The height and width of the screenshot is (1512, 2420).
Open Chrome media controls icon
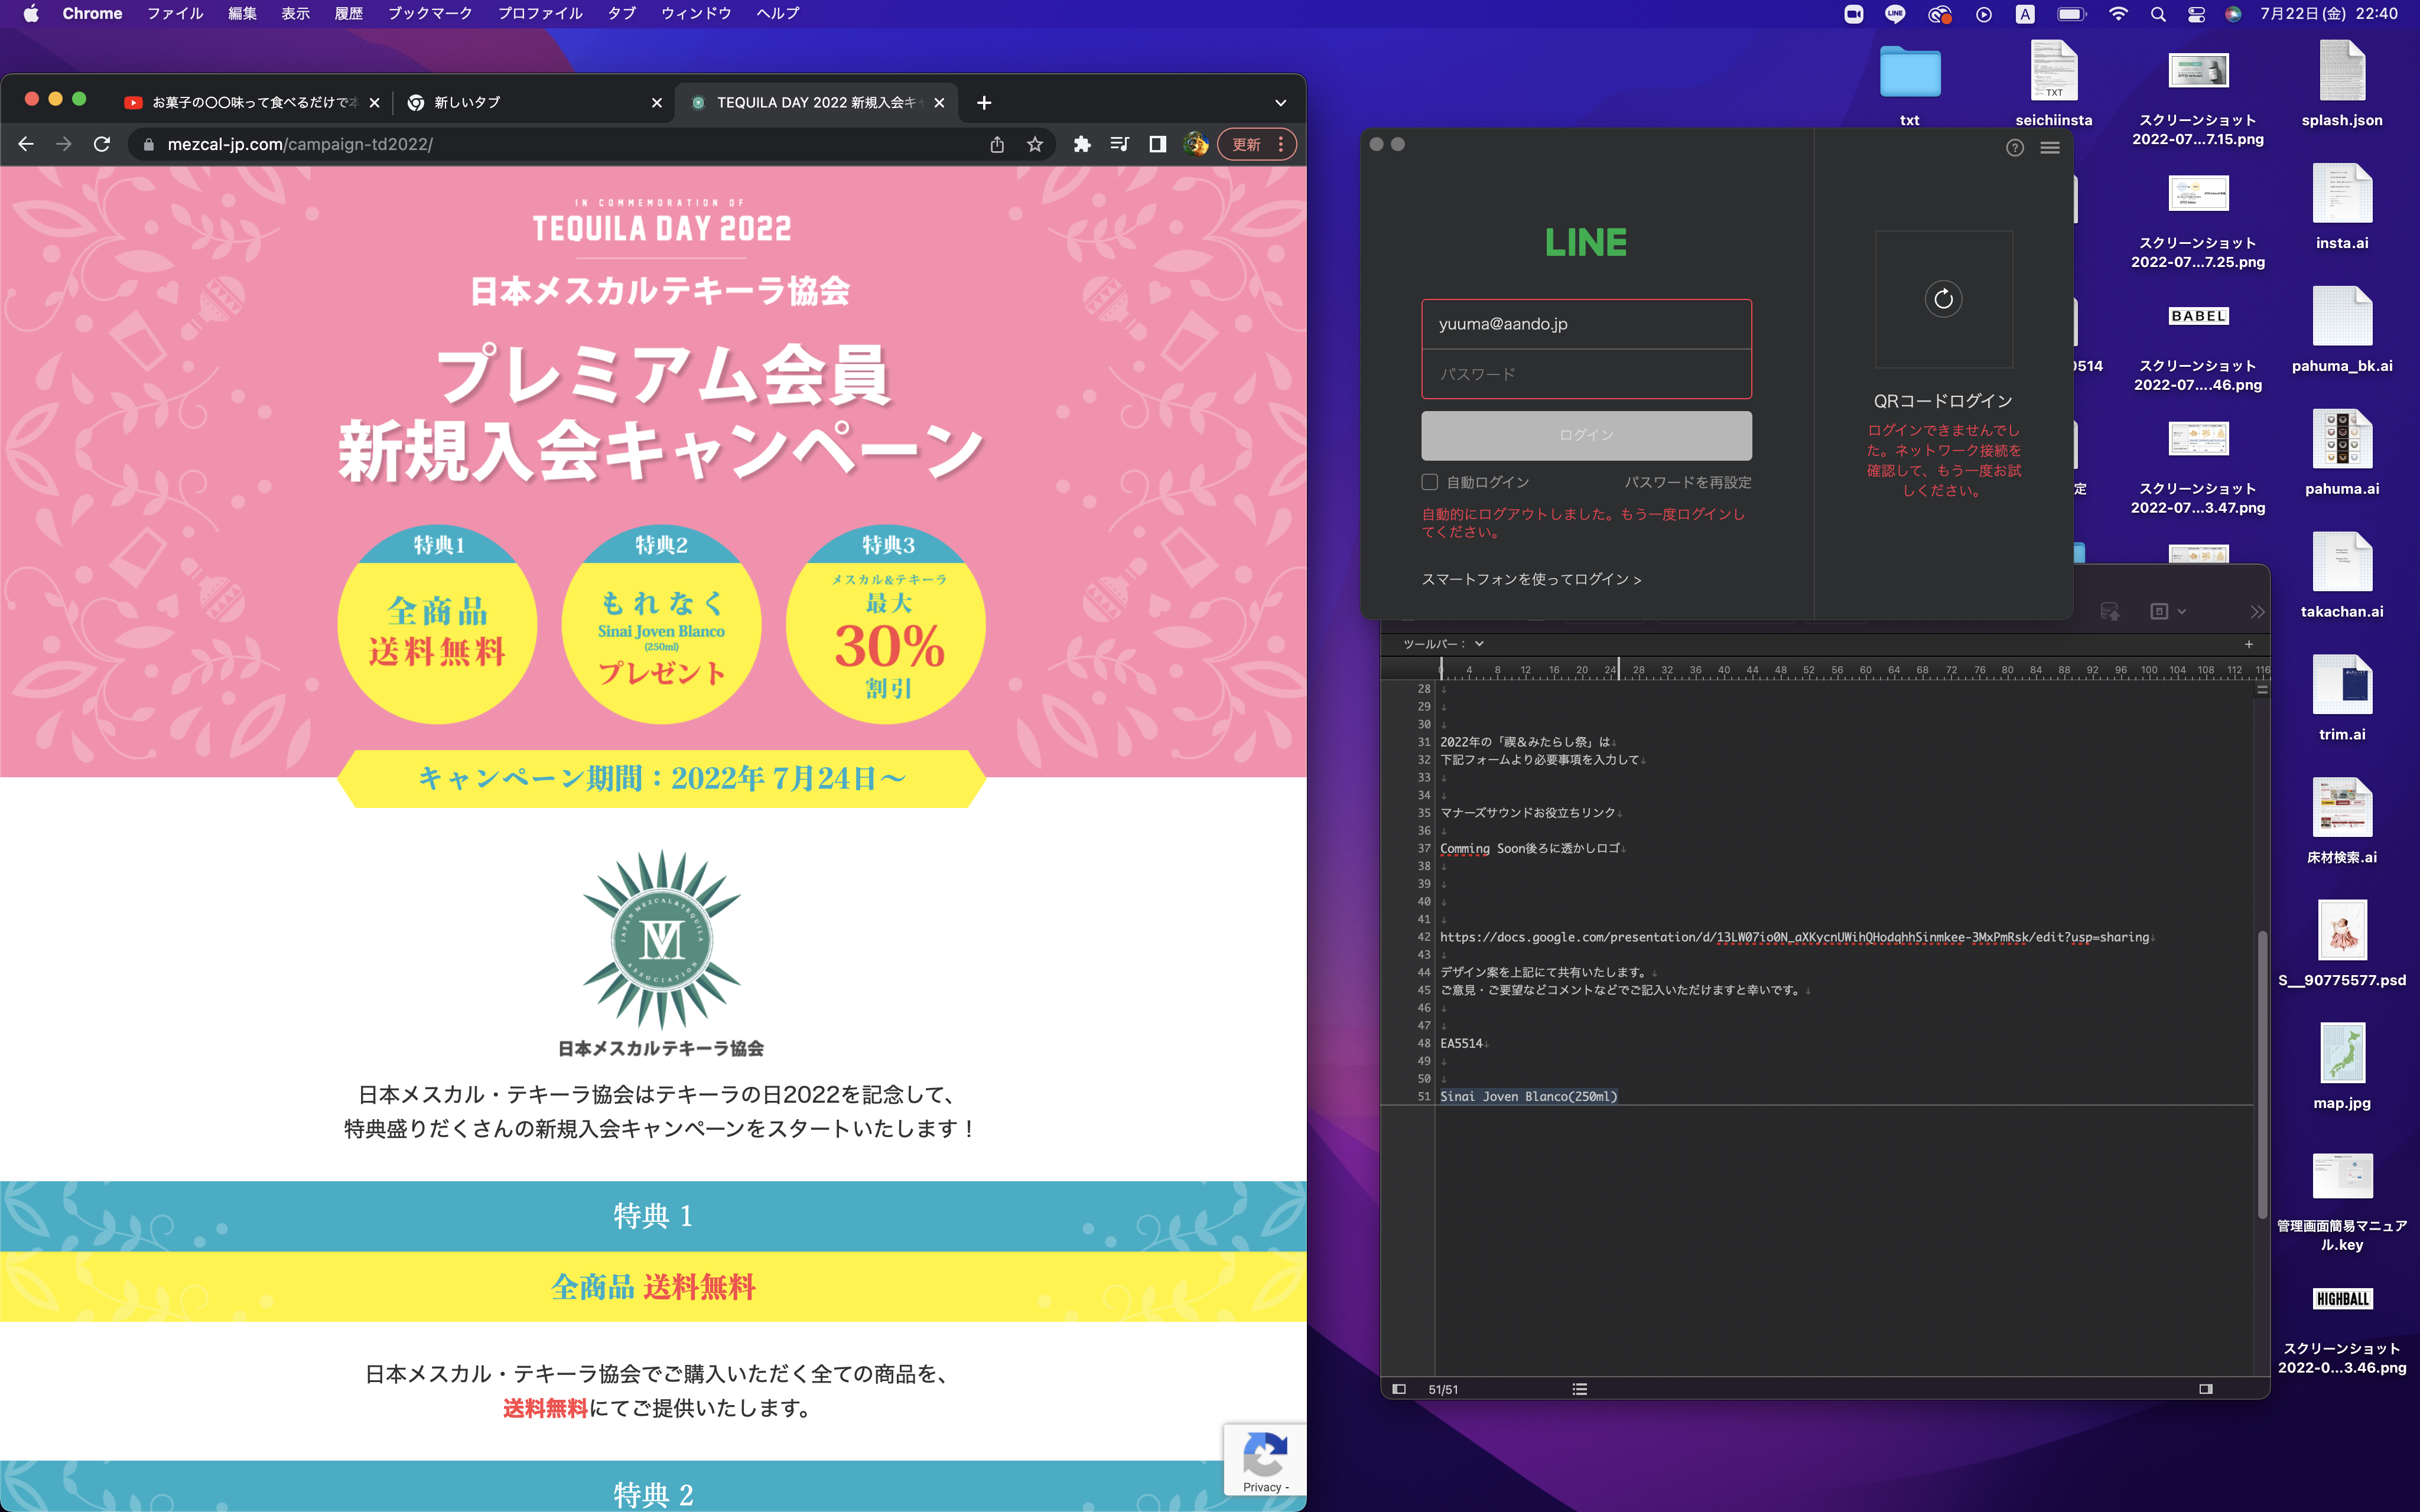1119,144
